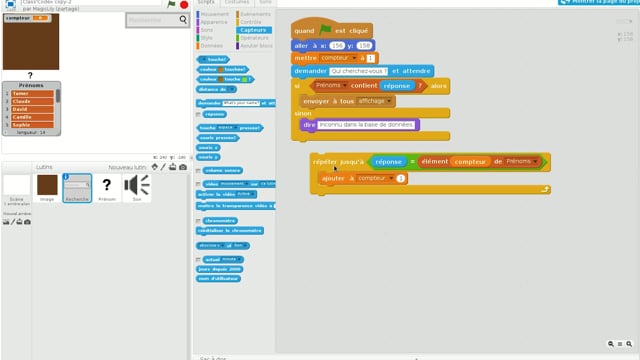
Task: Click nom d'utilisateur block in palette
Action: coord(218,279)
